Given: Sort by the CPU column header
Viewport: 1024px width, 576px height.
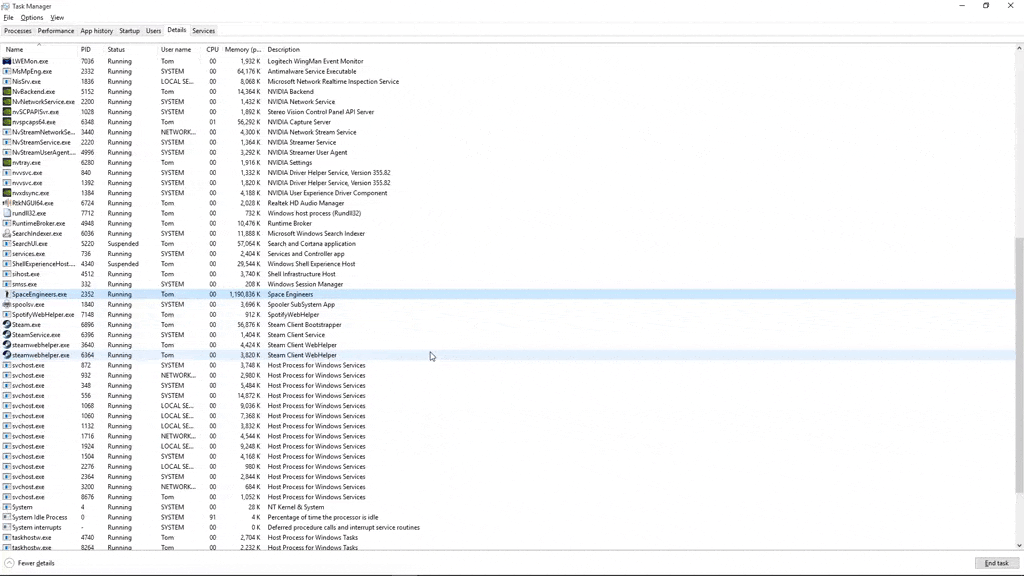Looking at the screenshot, I should [212, 49].
